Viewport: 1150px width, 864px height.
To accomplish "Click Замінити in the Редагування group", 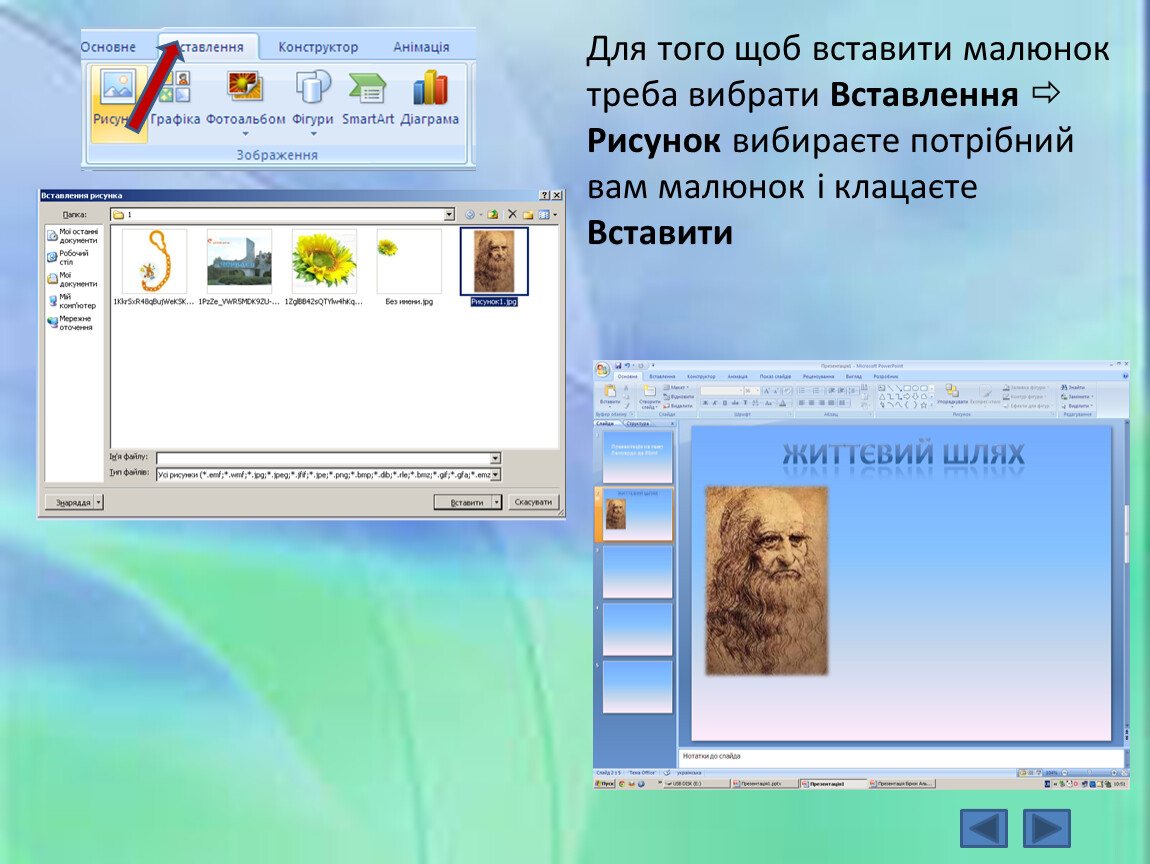I will coord(1077,397).
